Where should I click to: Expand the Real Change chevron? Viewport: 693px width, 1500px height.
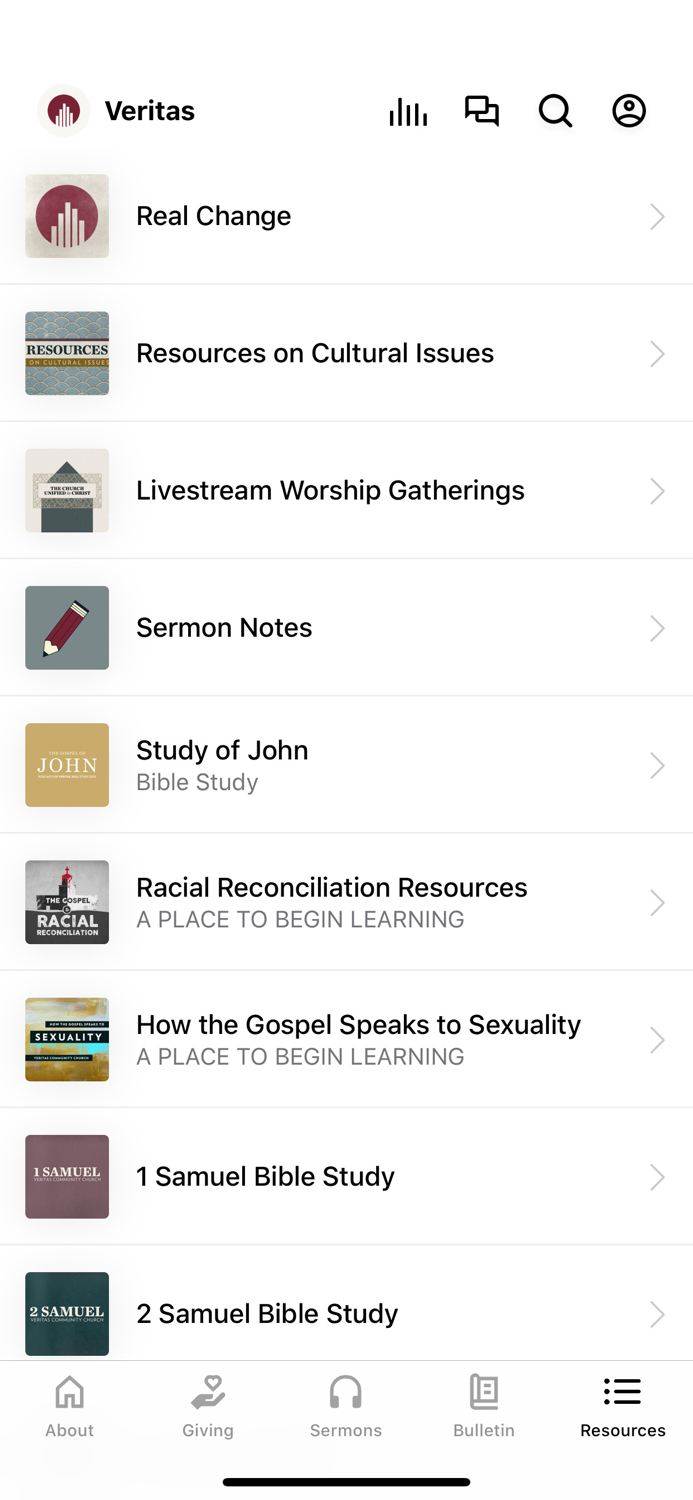(657, 216)
